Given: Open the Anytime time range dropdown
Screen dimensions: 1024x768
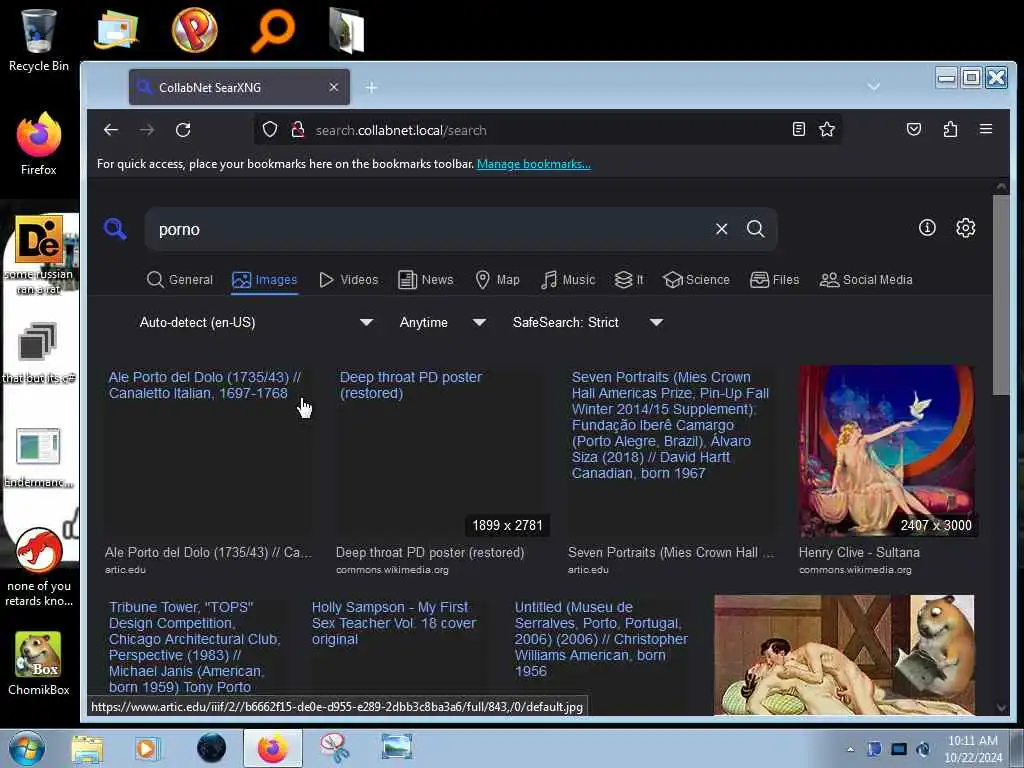Looking at the screenshot, I should (x=442, y=323).
